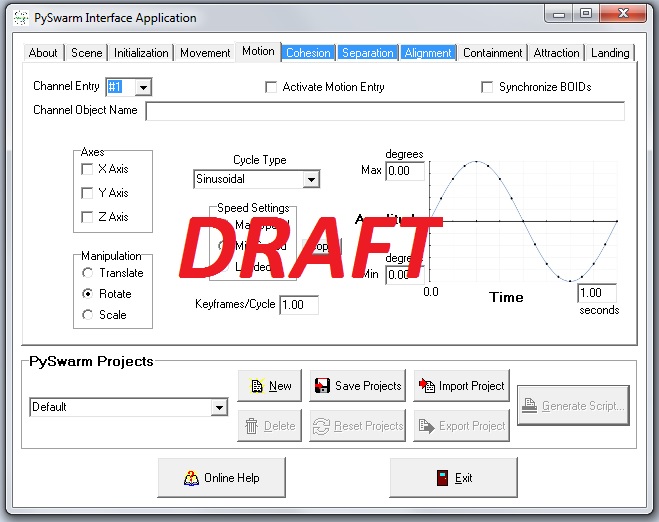Click the Reset Projects refresh icon

pyautogui.click(x=321, y=426)
